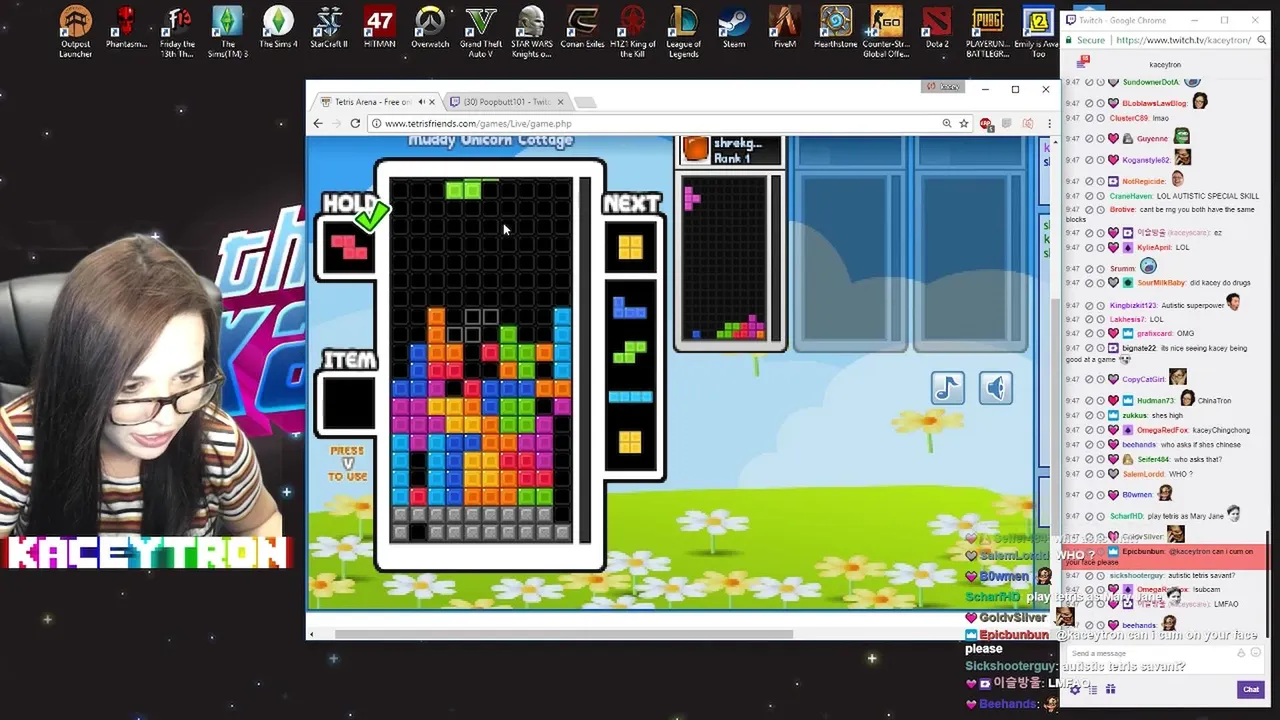Switch to the Tetris Arena tab
1280x720 pixels.
(375, 102)
